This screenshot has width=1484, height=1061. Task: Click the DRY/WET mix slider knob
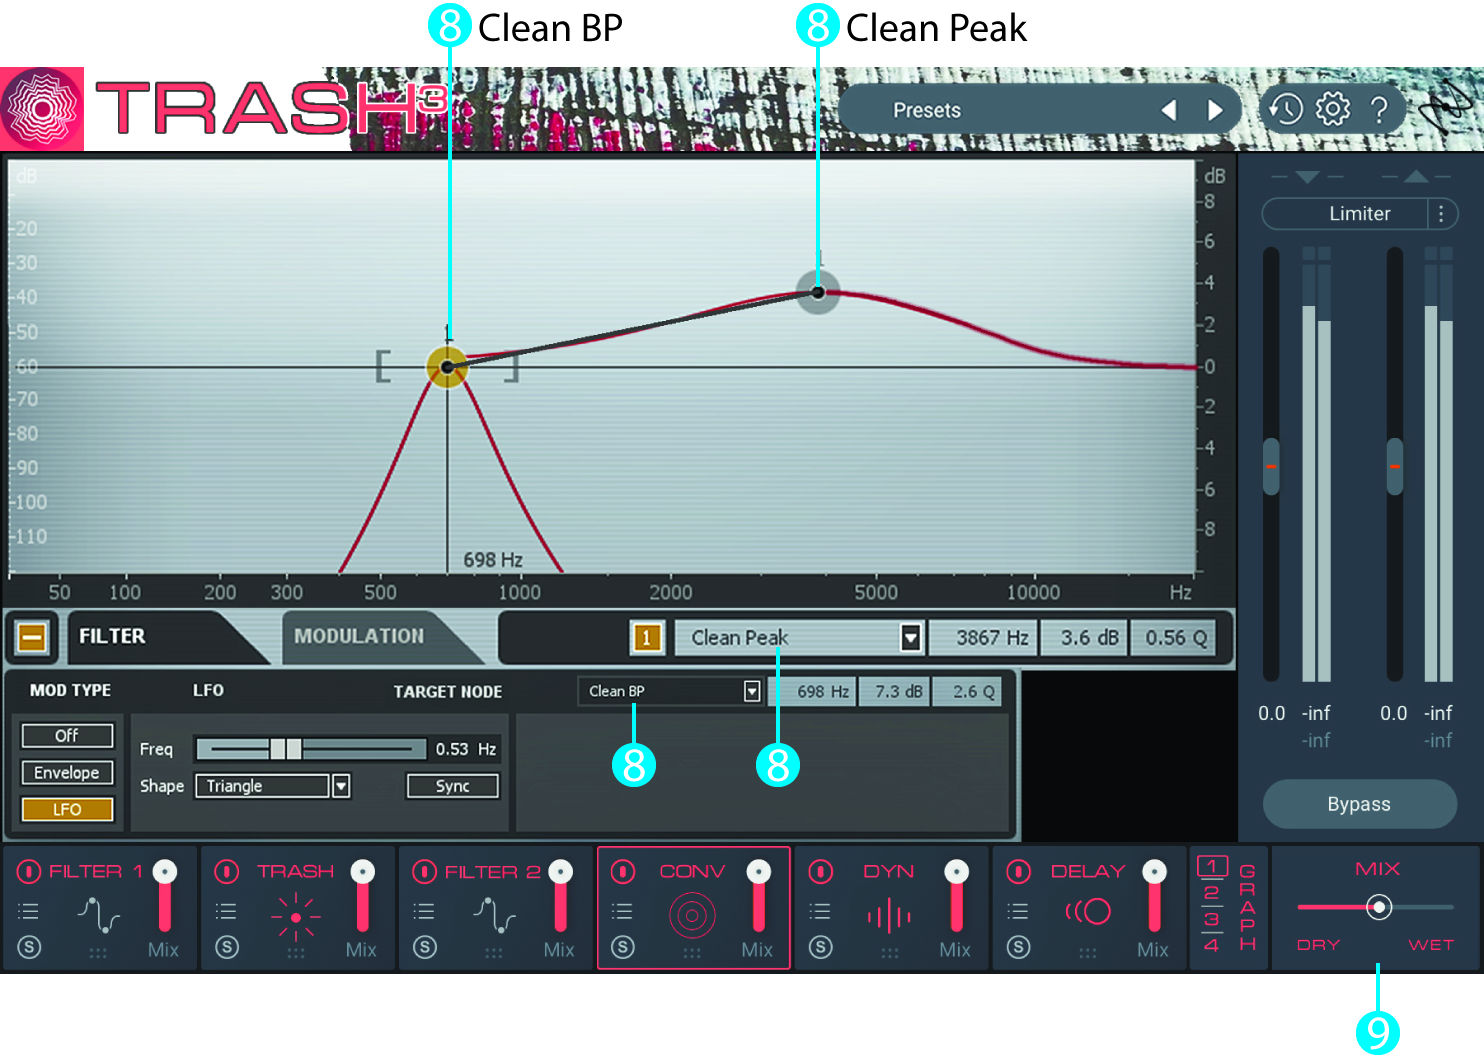[x=1379, y=907]
